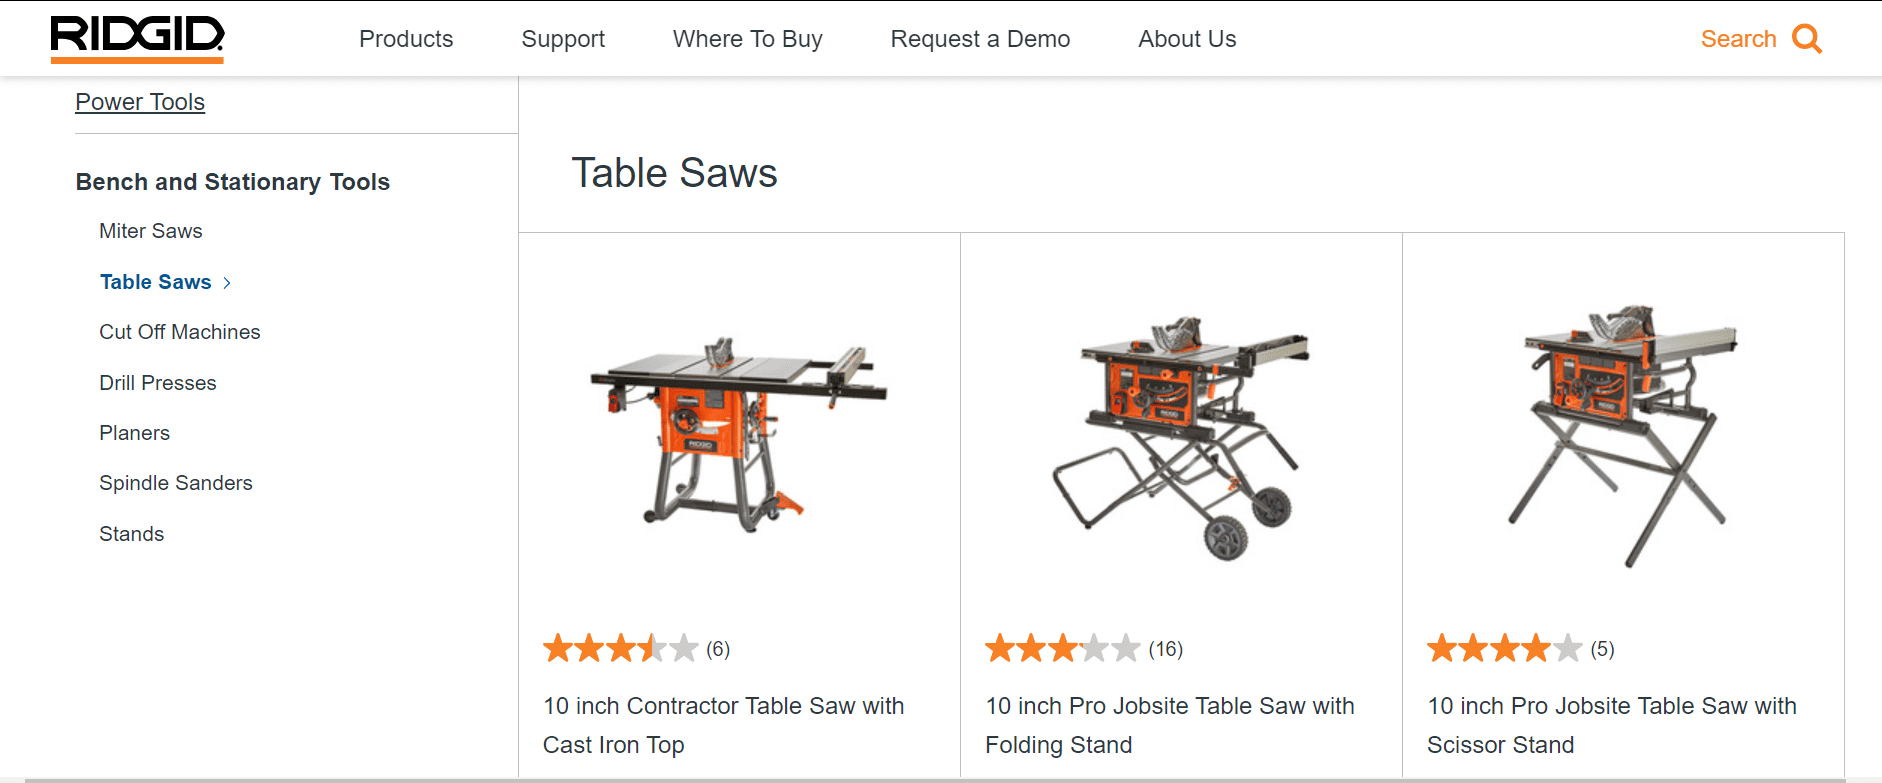Click the star rating of the Contractor saw
Viewport: 1882px width, 783px height.
(x=620, y=648)
